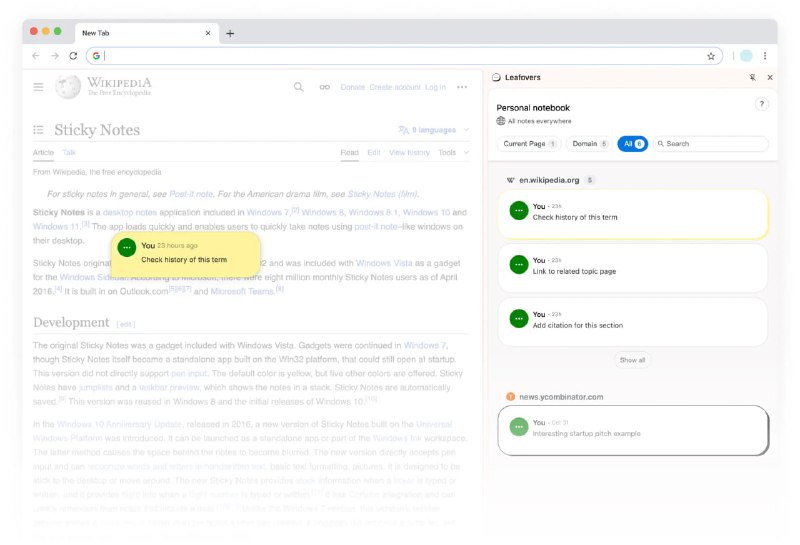
Task: Expand the 9 languages dropdown
Action: point(433,130)
